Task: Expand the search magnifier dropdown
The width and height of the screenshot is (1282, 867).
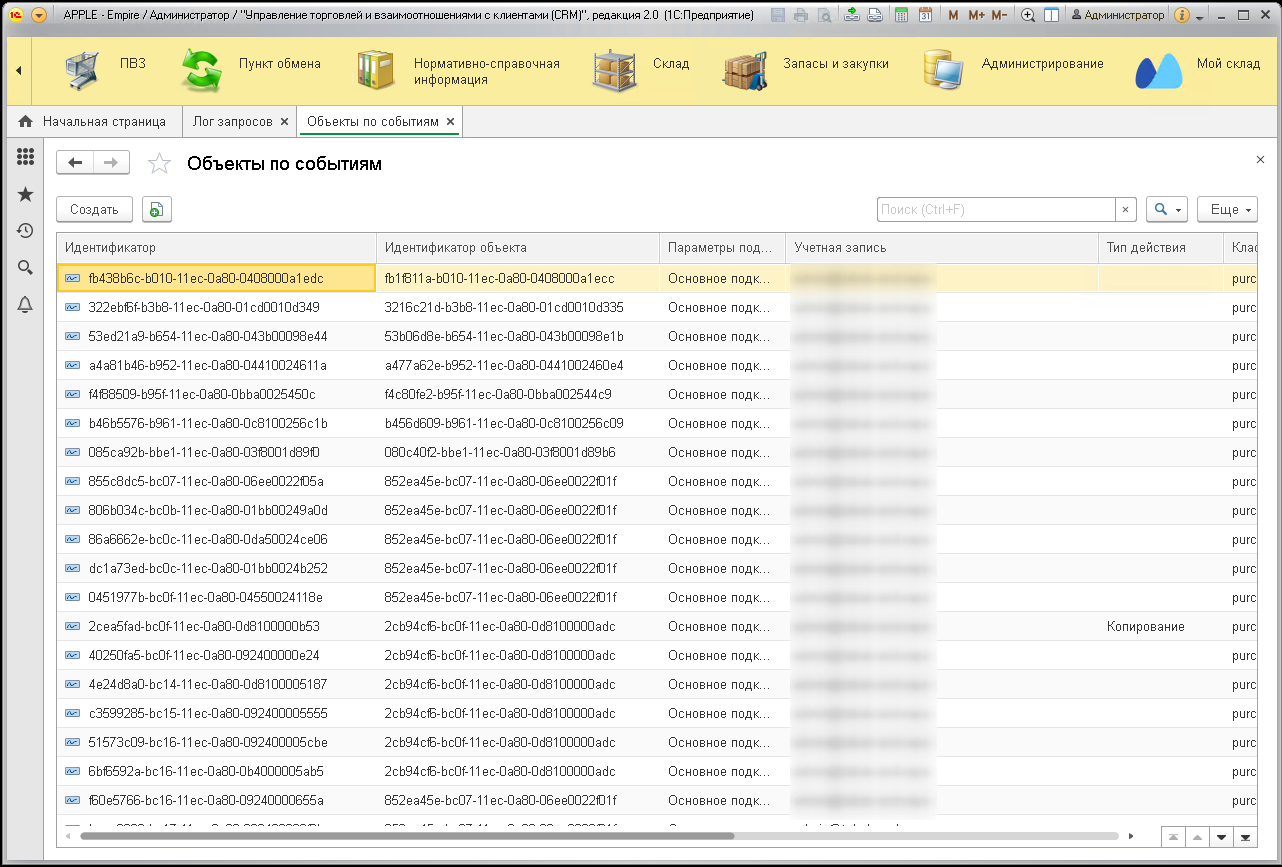Action: click(1166, 209)
